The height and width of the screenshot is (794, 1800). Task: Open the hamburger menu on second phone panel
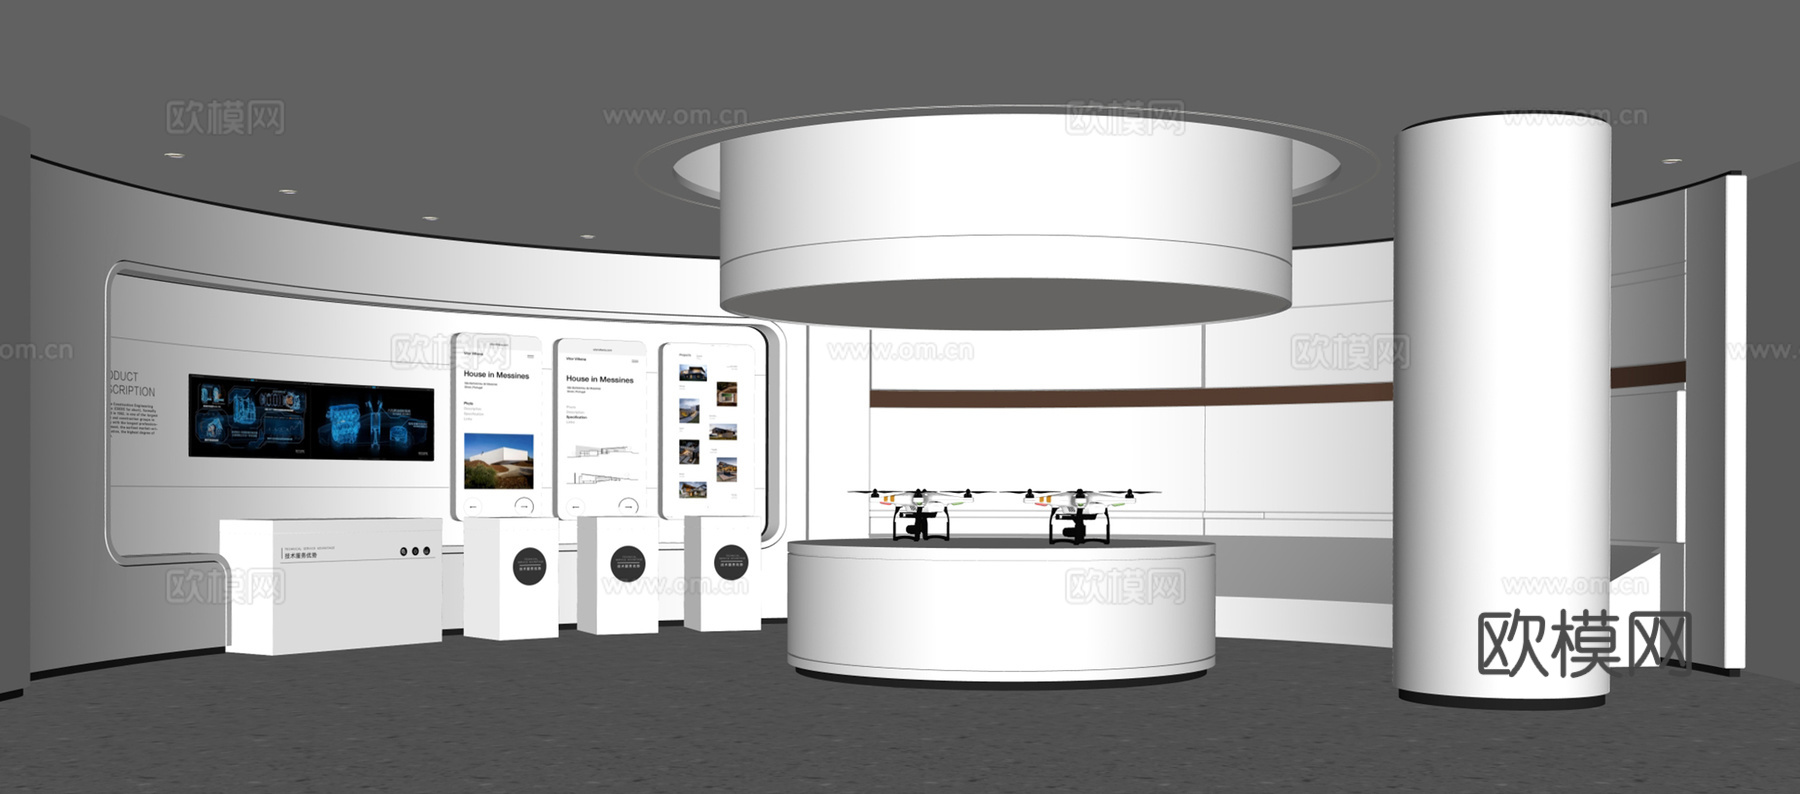635,361
